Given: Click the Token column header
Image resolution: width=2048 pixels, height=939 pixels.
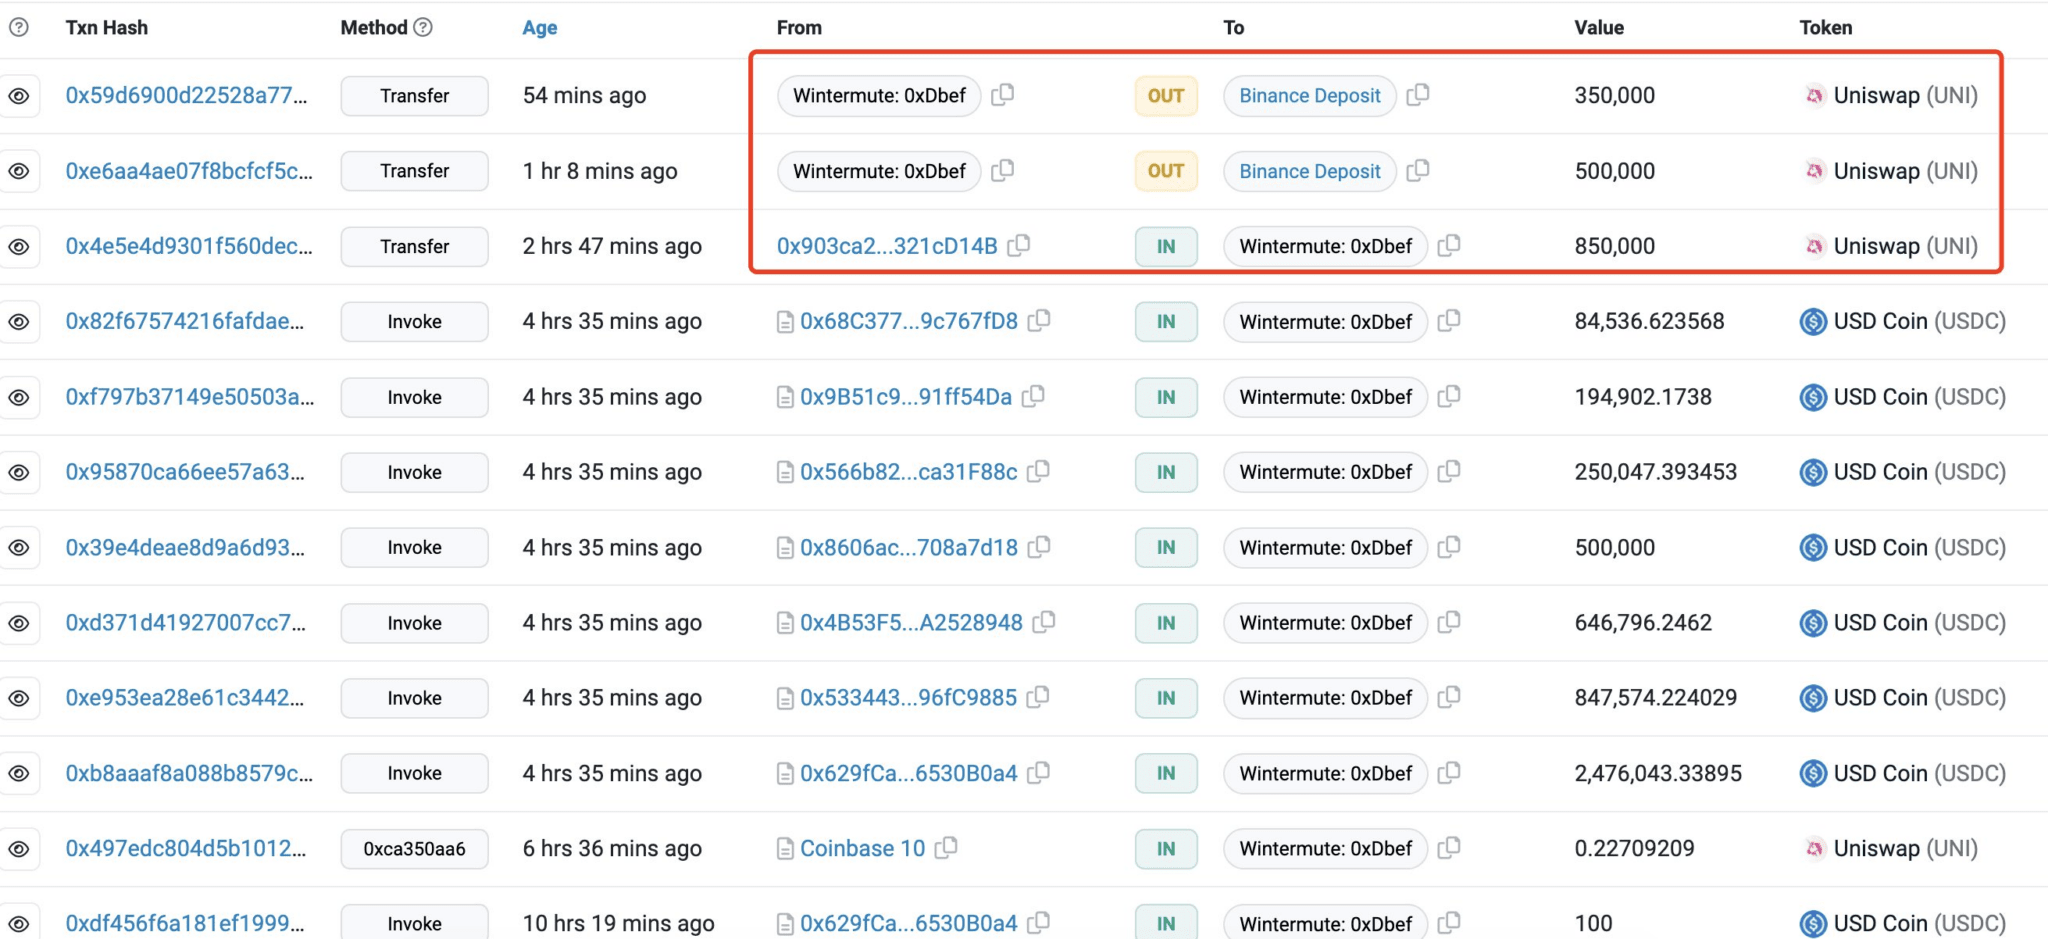Looking at the screenshot, I should [1826, 28].
